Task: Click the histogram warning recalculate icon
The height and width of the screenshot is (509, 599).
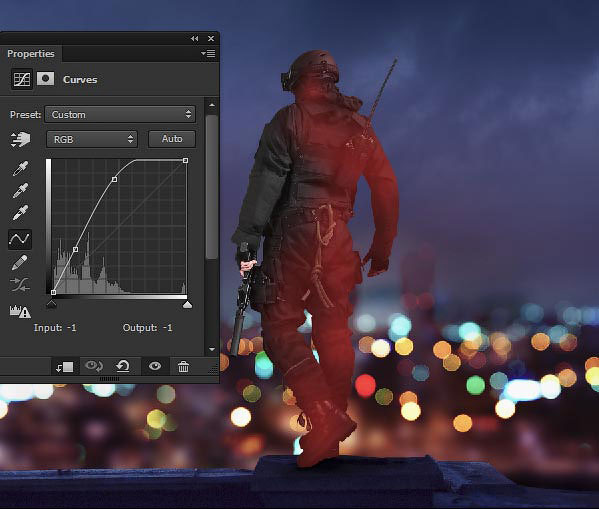Action: coord(20,311)
